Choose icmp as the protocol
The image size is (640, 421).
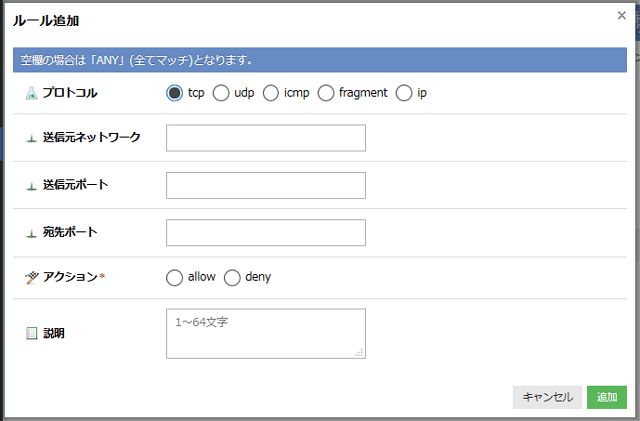[271, 93]
